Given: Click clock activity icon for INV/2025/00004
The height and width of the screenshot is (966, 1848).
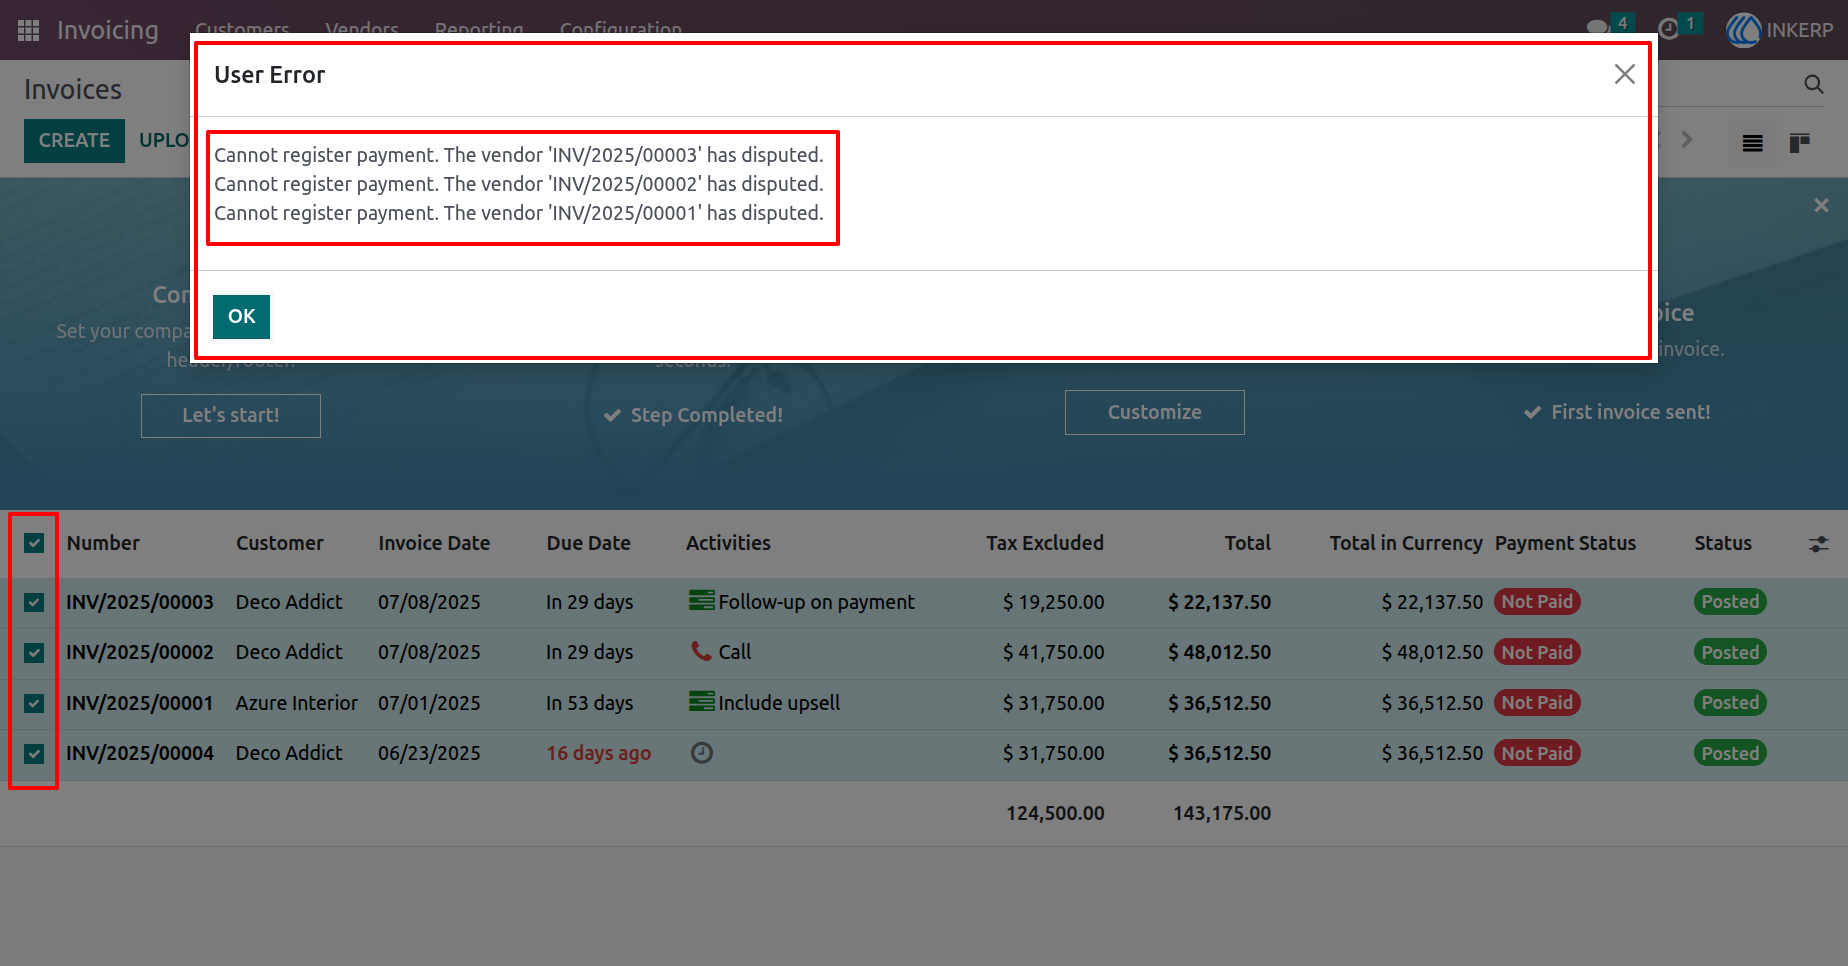Looking at the screenshot, I should point(702,753).
